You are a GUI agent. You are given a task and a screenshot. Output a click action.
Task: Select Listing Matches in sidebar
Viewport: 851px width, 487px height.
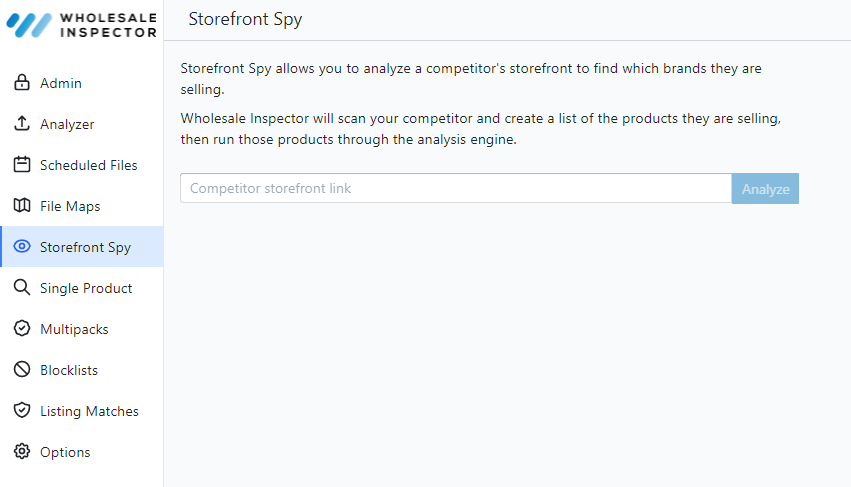tap(89, 411)
